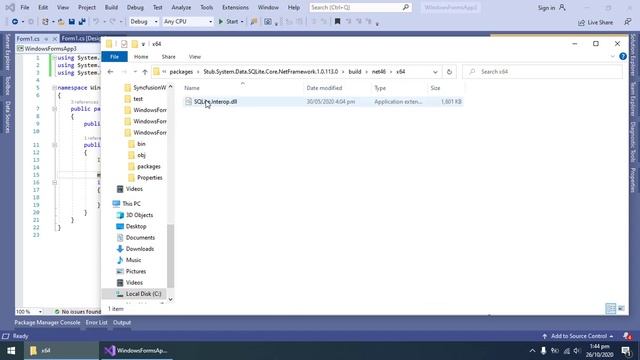Screen dimensions: 640x360
Task: Open recent locations dropdown in Explorer
Action: point(135,72)
